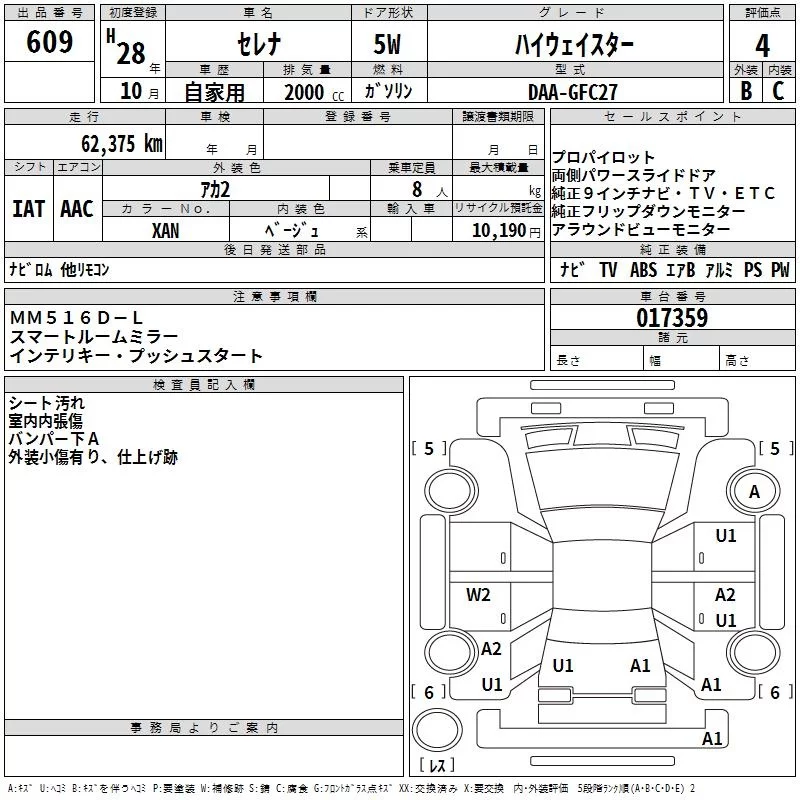Click the inspector note シート汚れ
Viewport: 800px width, 800px height.
coord(47,403)
